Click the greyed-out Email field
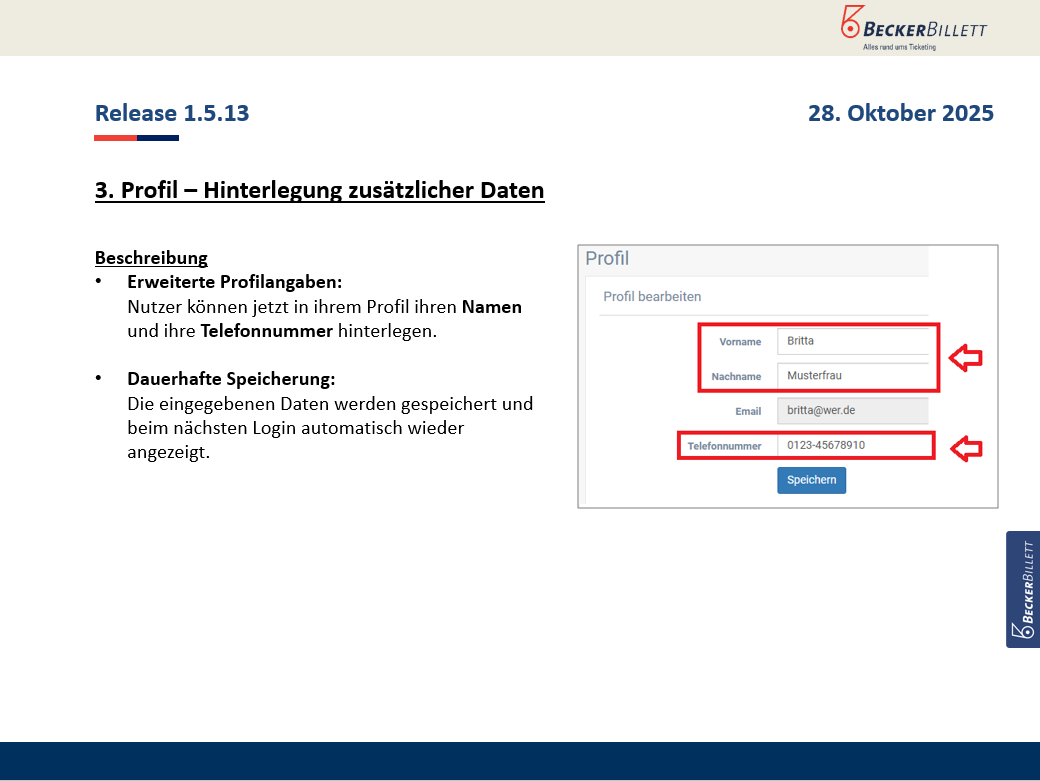The height and width of the screenshot is (781, 1040). [x=851, y=411]
